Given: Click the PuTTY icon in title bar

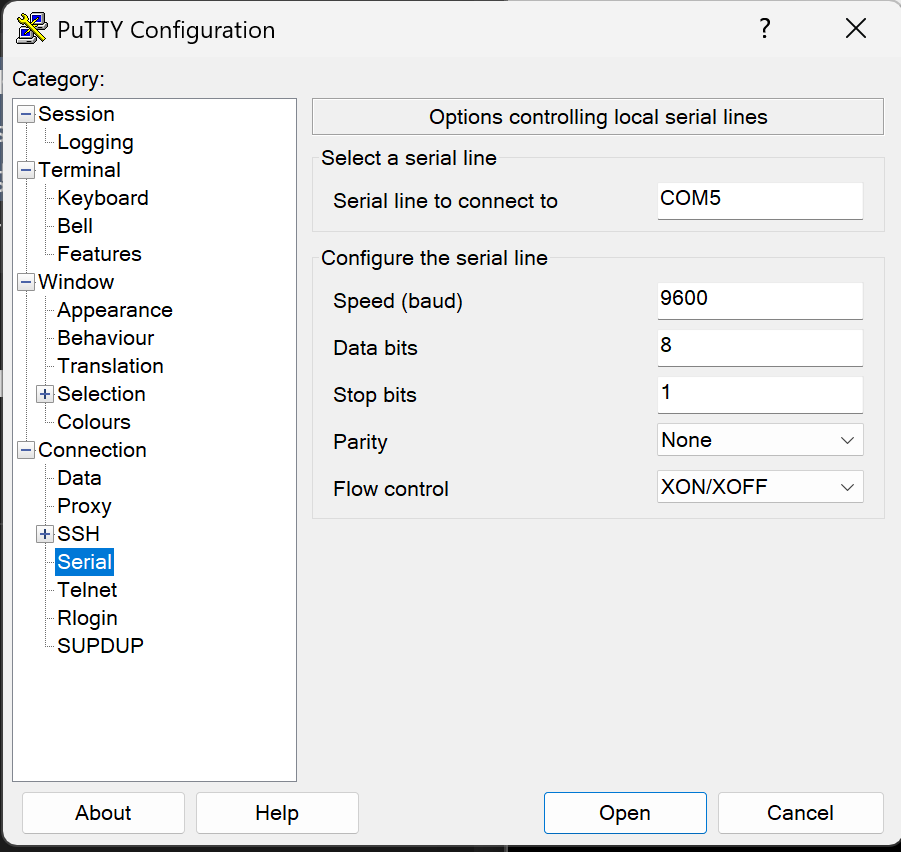Looking at the screenshot, I should [31, 29].
